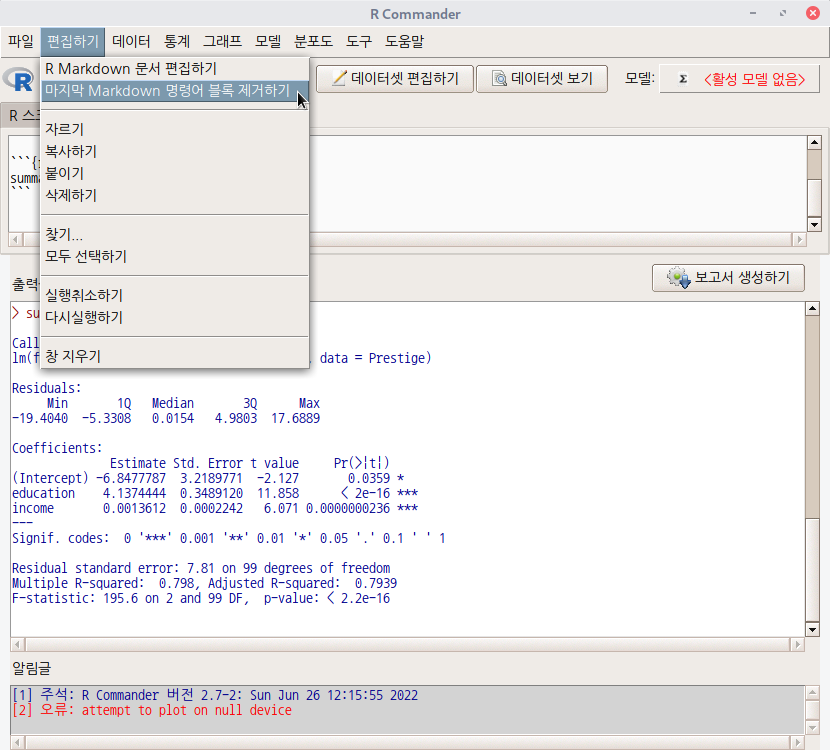Open the 도움말 menu
Viewport: 830px width, 750px height.
pos(404,41)
